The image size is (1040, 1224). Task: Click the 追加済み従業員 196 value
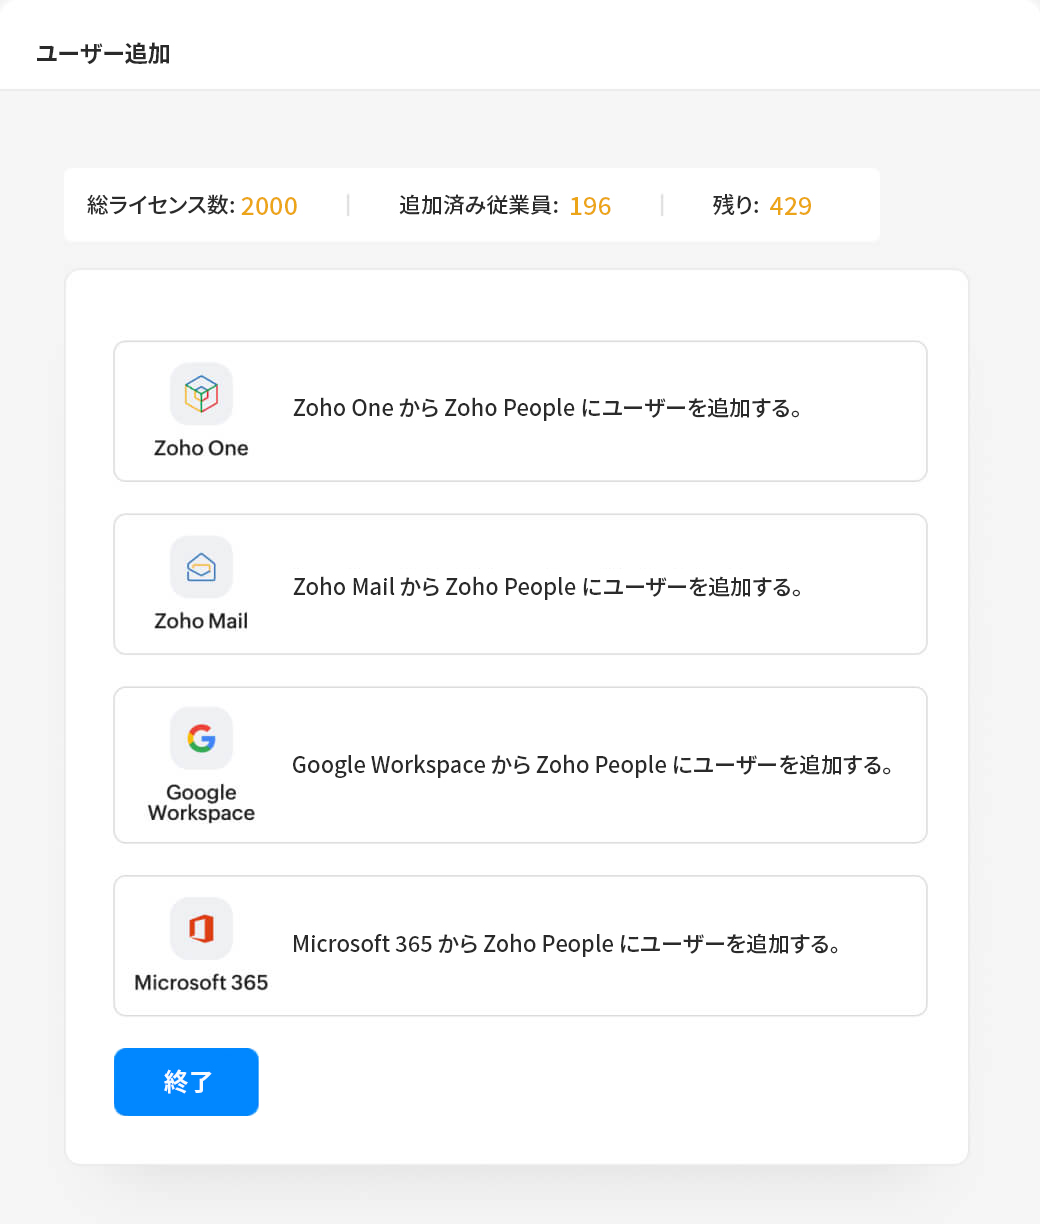590,206
